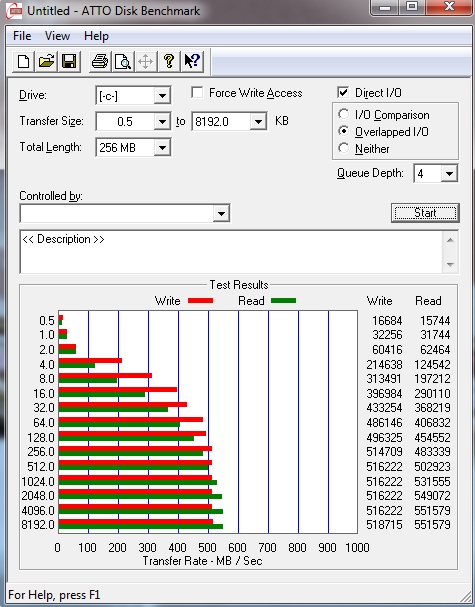Expand the Queue Depth dropdown

click(449, 173)
